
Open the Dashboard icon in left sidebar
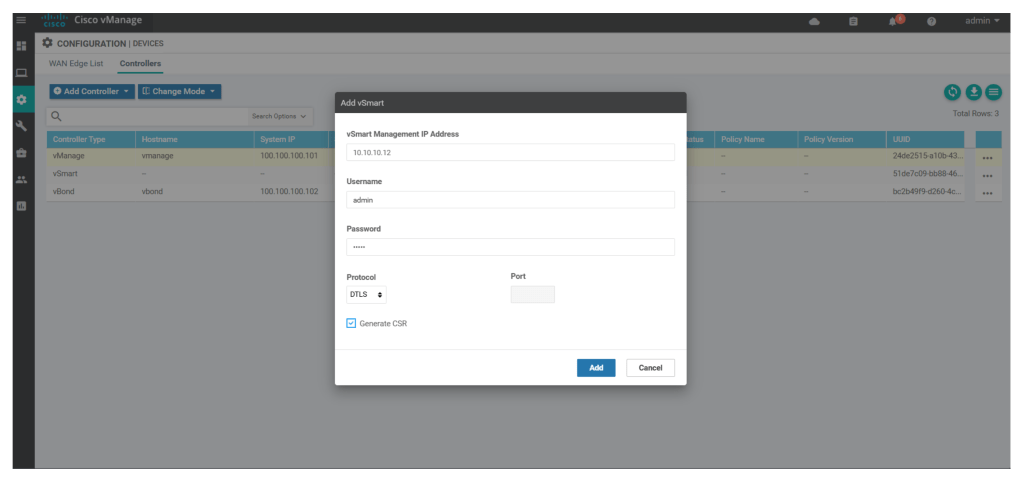click(x=21, y=46)
